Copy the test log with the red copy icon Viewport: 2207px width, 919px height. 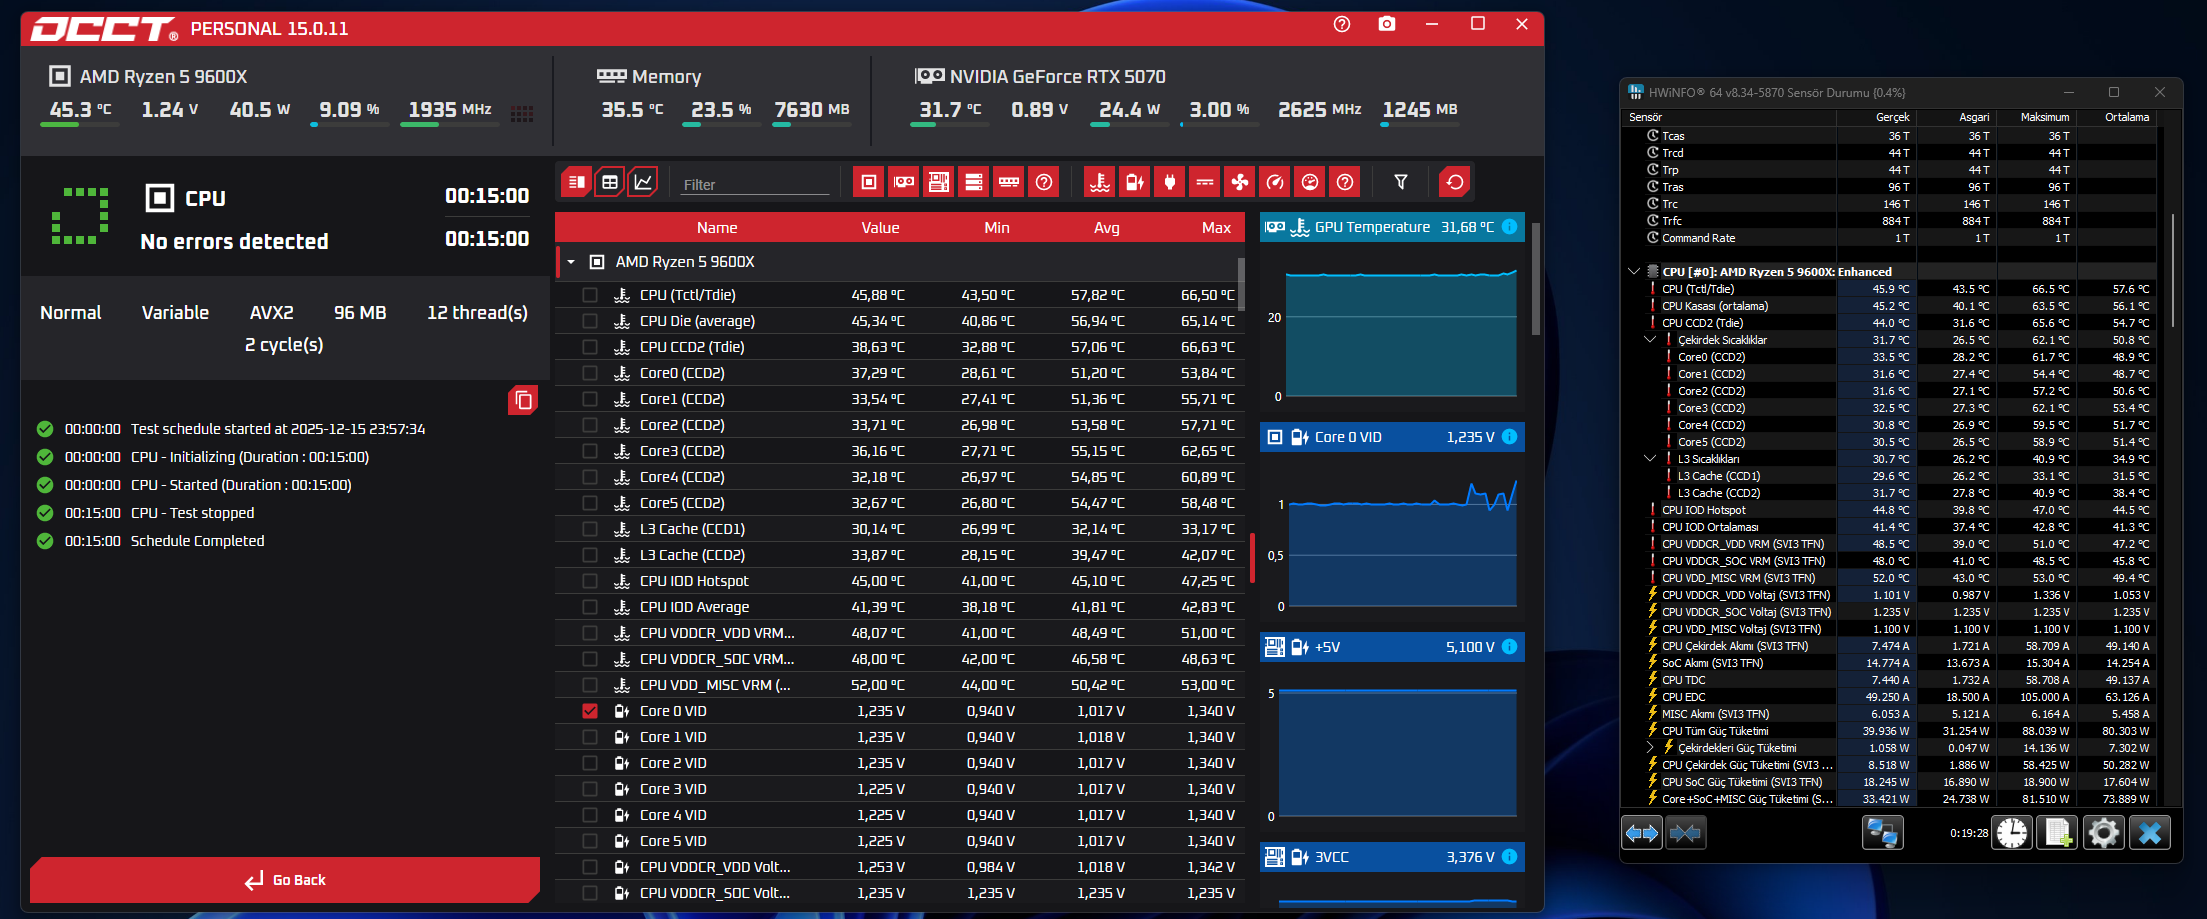[x=523, y=400]
